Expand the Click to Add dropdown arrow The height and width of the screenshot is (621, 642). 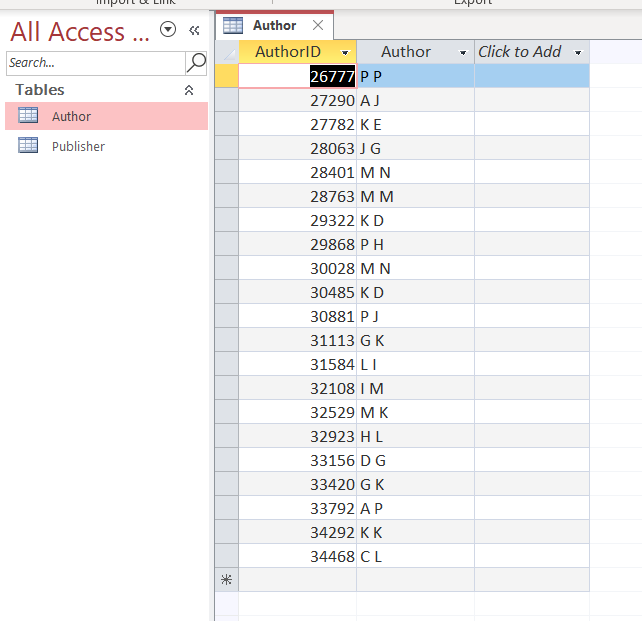coord(578,52)
